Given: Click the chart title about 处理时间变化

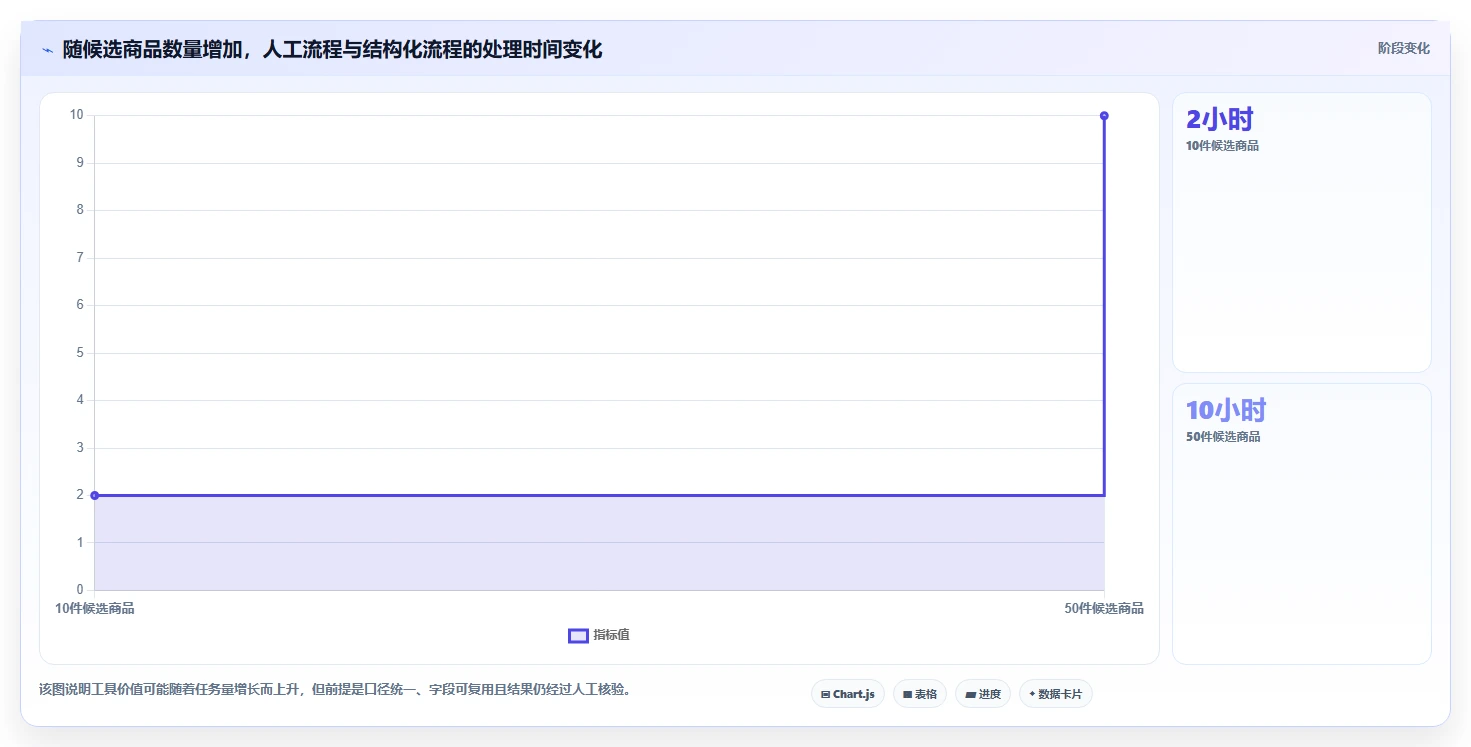Looking at the screenshot, I should click(332, 49).
